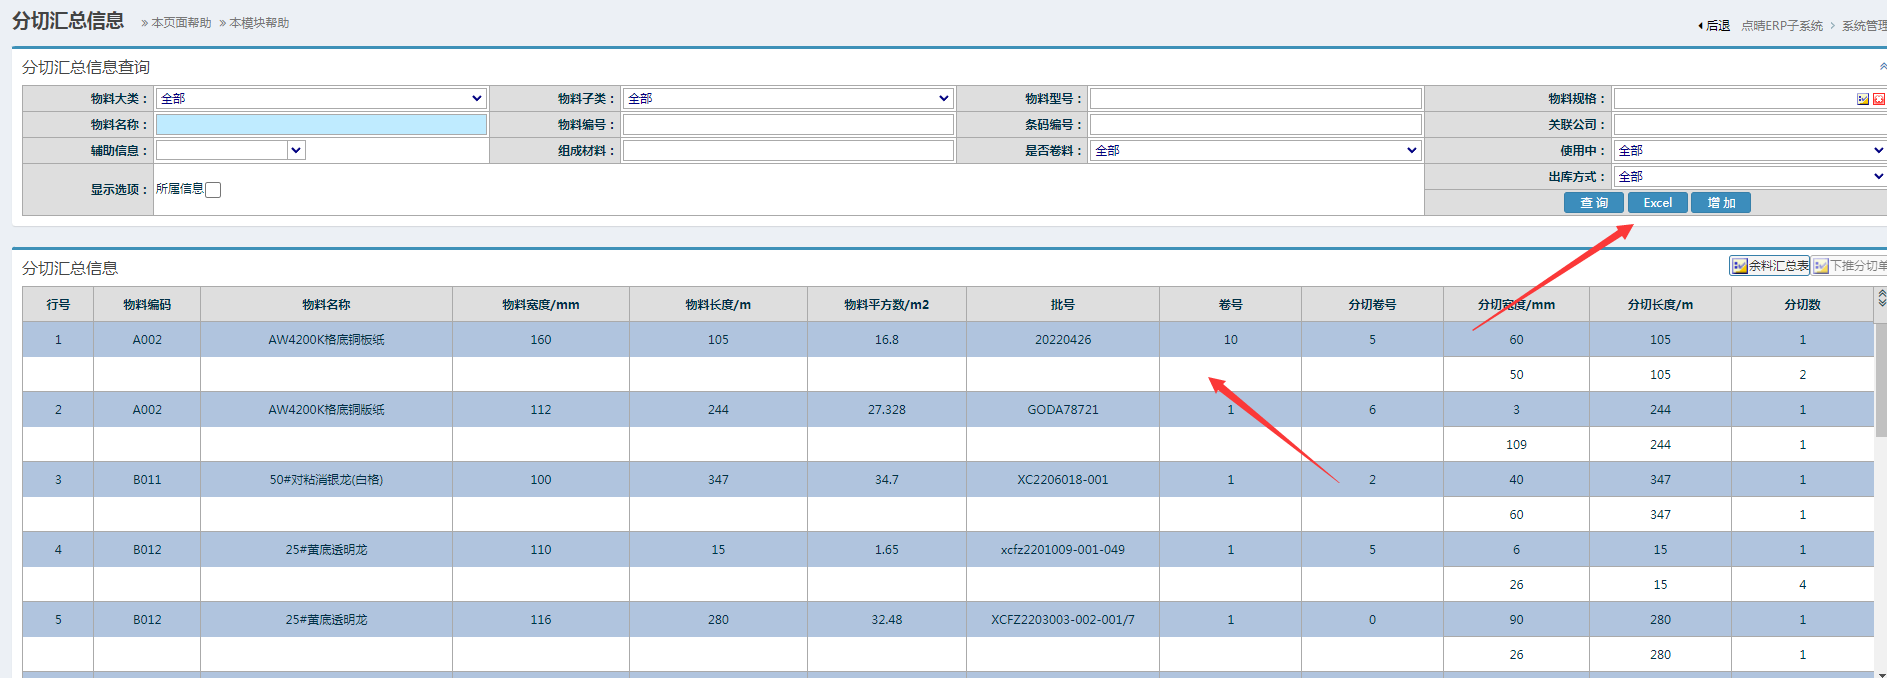
Task: Open the 物料大类 dropdown
Action: pos(321,98)
